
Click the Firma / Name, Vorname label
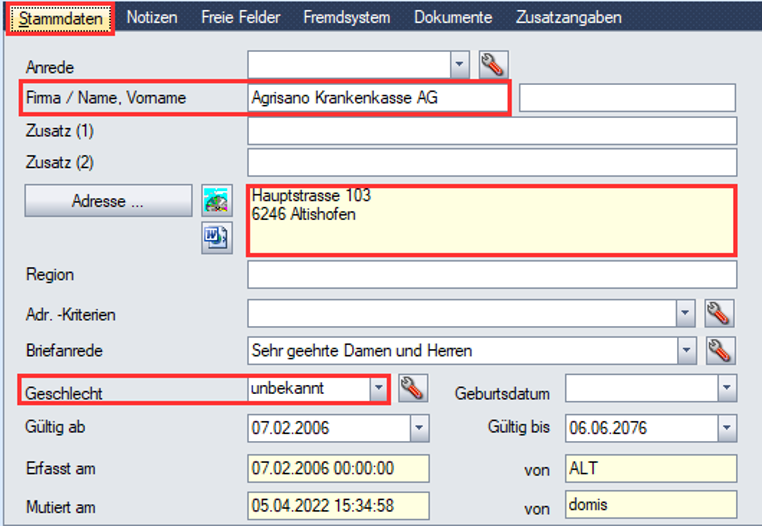point(106,98)
